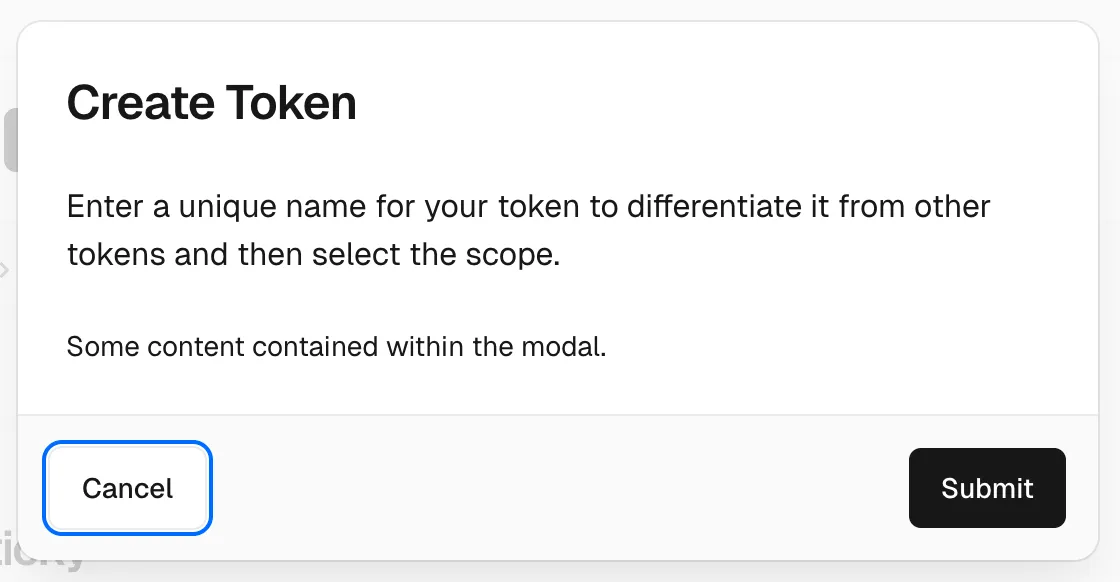Viewport: 1120px width, 582px height.
Task: Click the "Enter a unique name" description line
Action: (x=528, y=207)
